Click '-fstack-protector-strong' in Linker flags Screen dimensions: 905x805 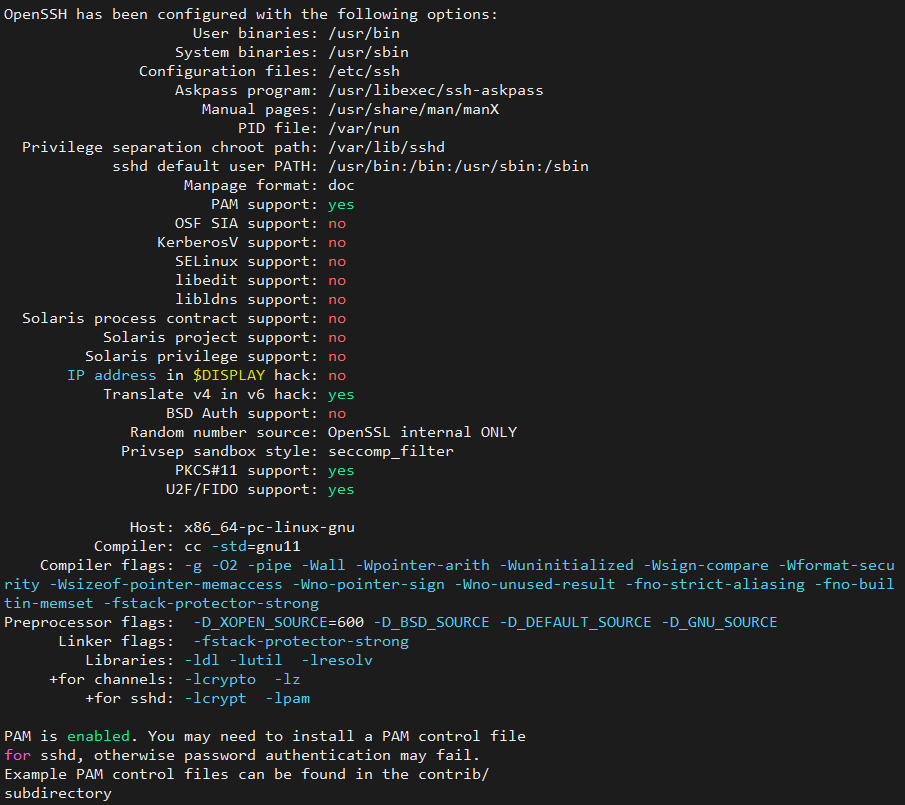(x=301, y=642)
